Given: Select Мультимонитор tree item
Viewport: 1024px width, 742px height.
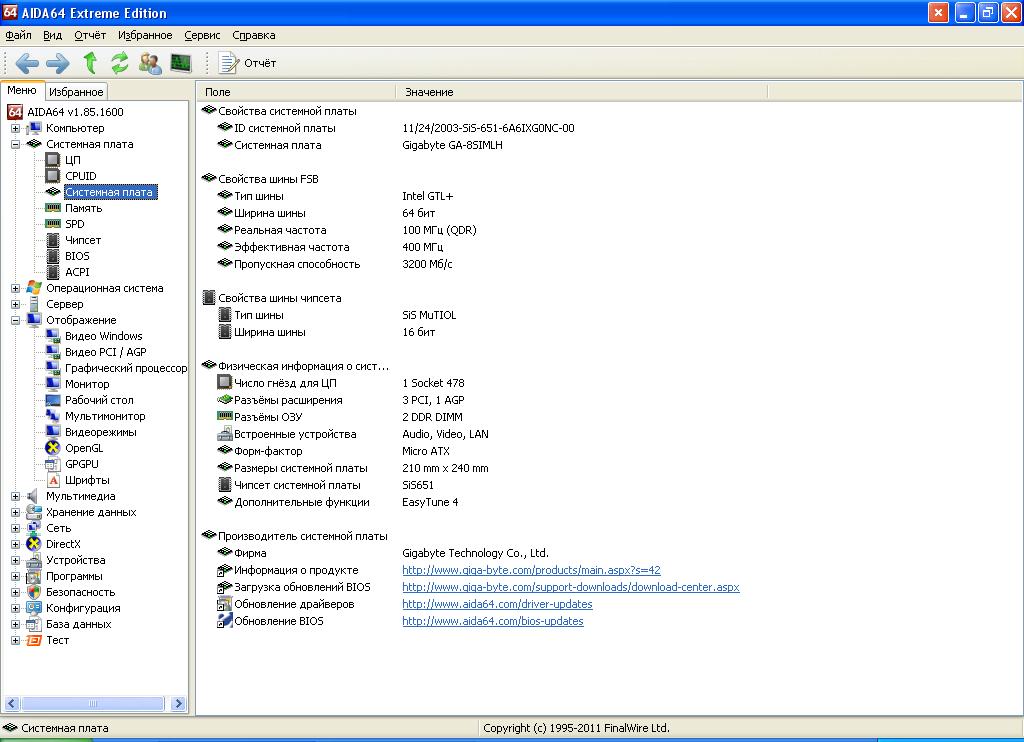Looking at the screenshot, I should pyautogui.click(x=105, y=416).
